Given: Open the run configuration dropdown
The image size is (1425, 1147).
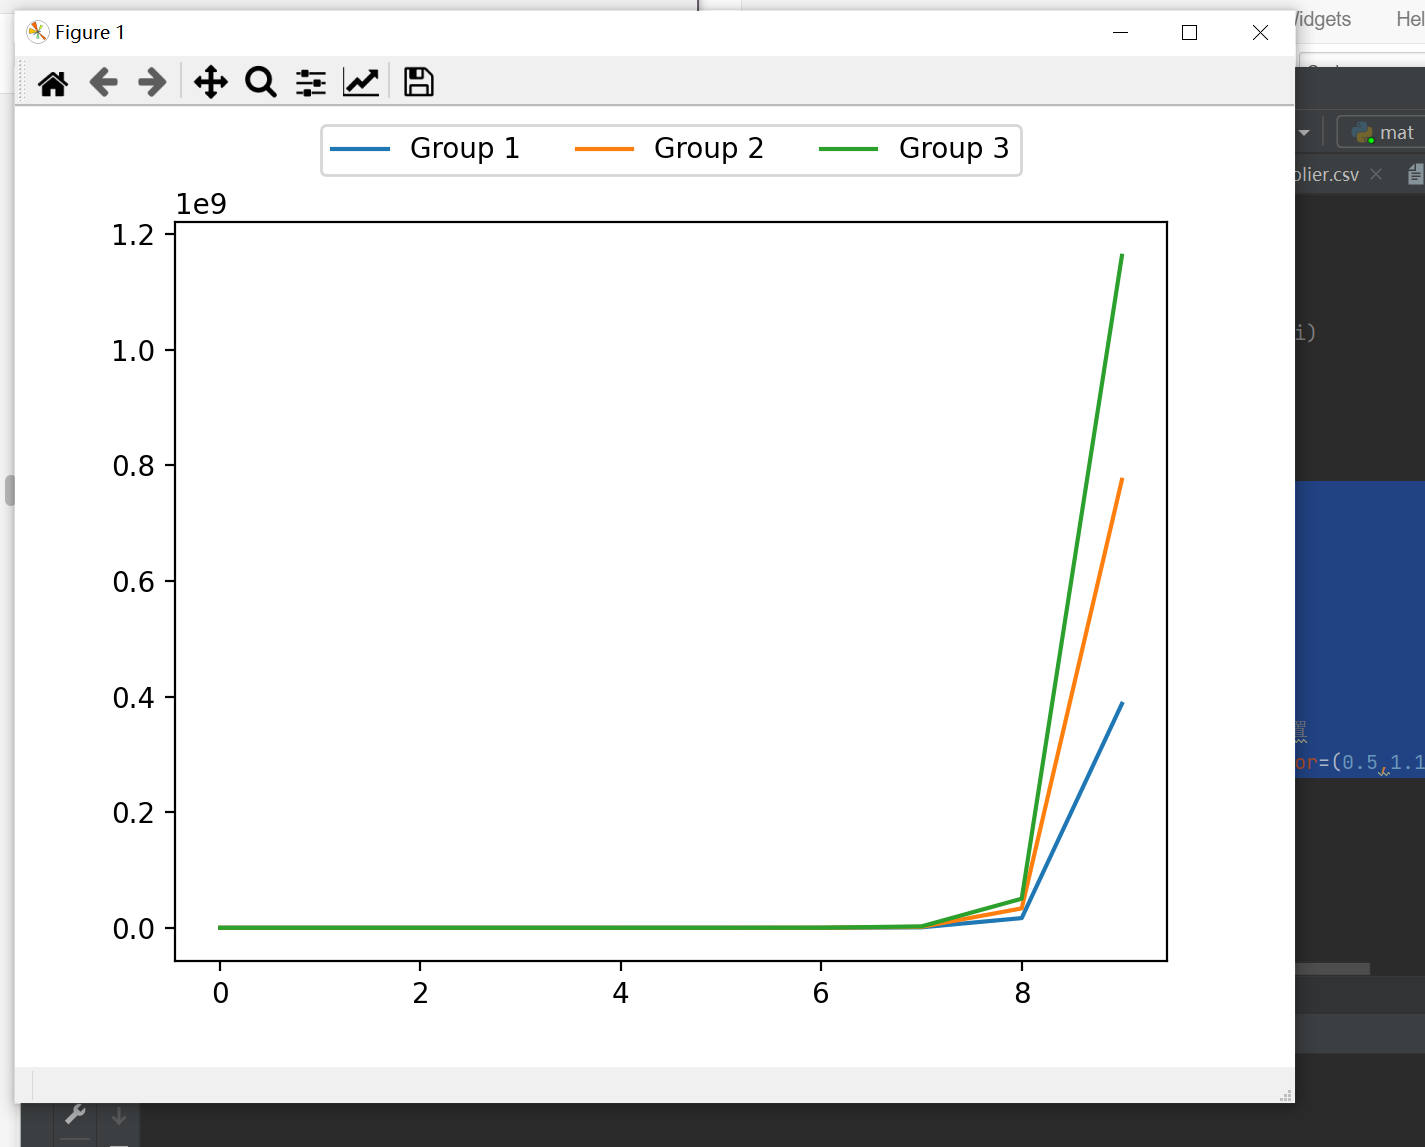Looking at the screenshot, I should click(x=1305, y=131).
